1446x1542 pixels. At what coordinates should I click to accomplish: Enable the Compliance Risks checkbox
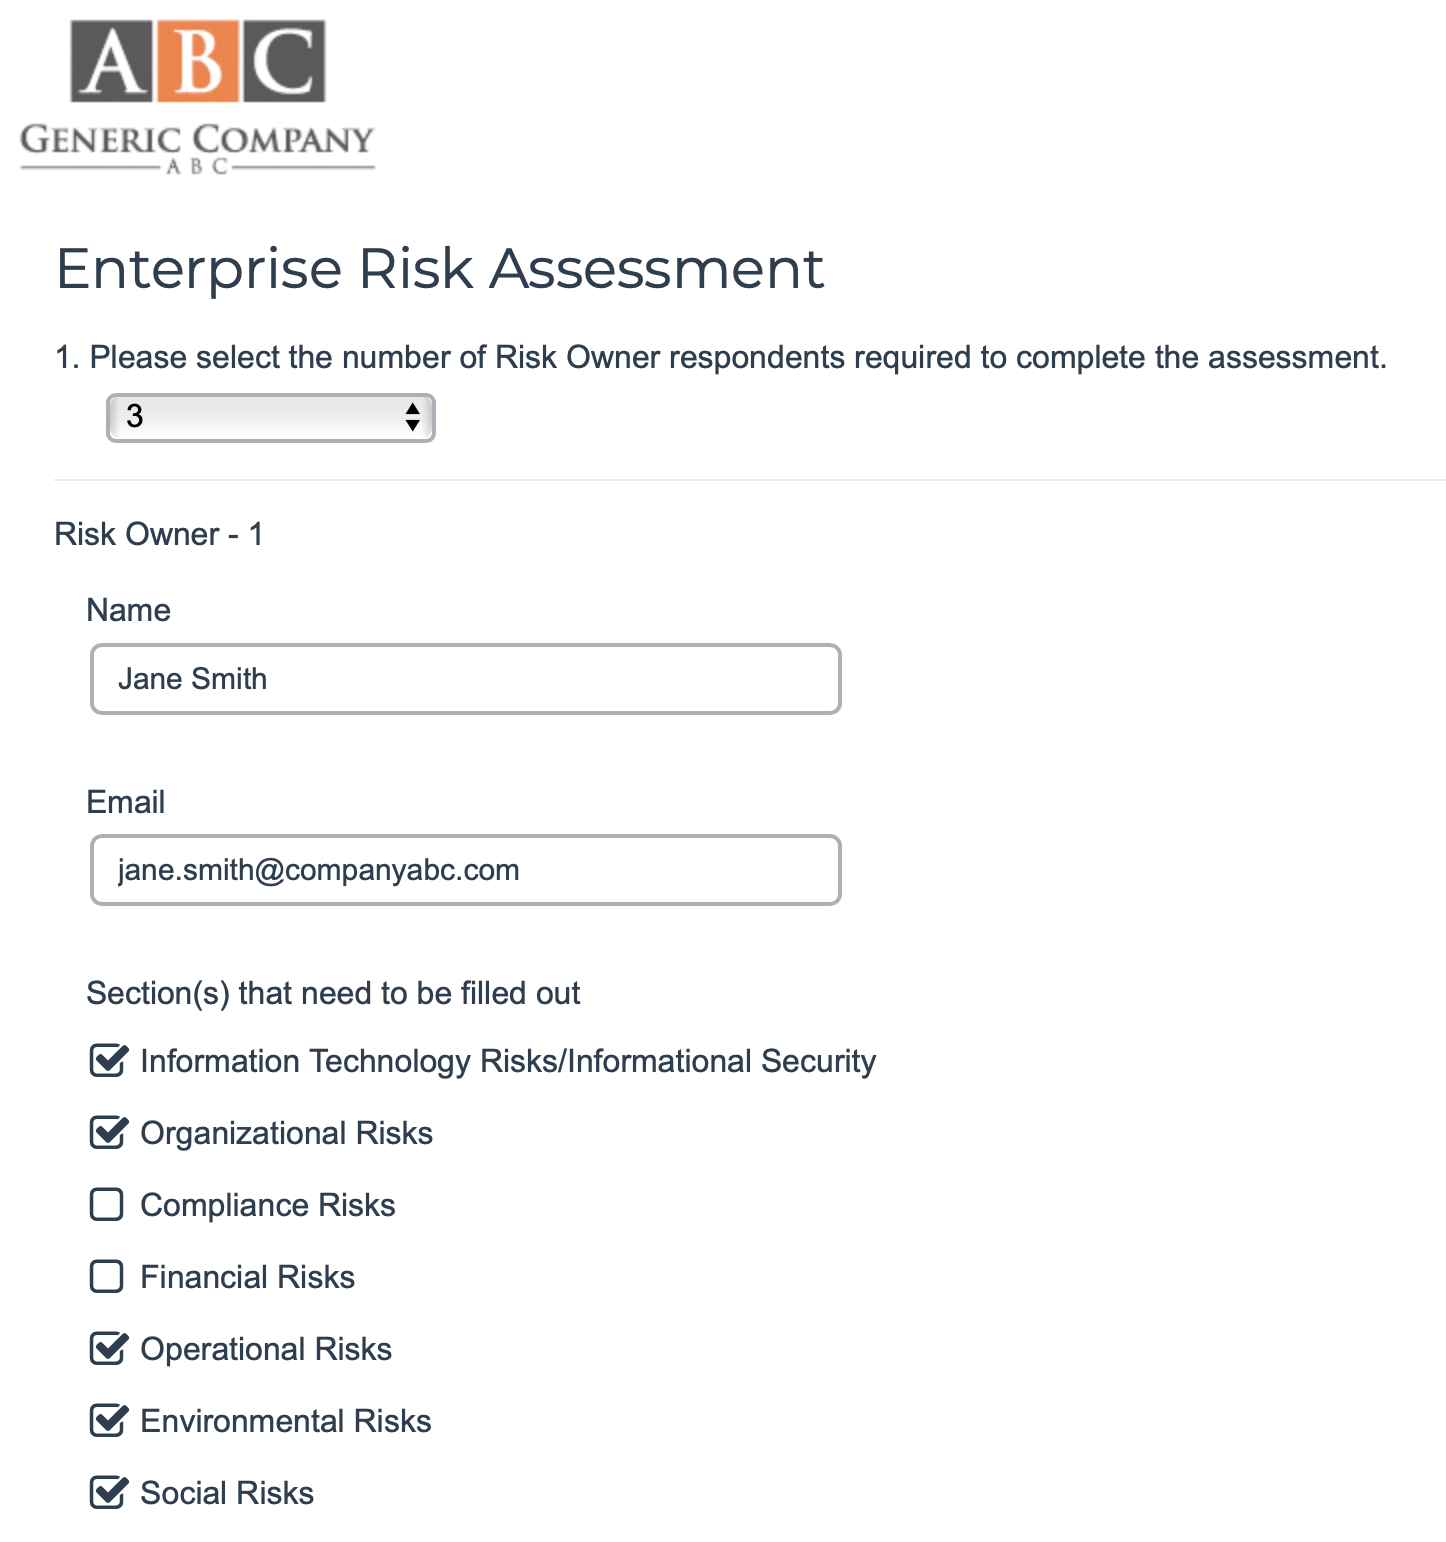coord(107,1205)
